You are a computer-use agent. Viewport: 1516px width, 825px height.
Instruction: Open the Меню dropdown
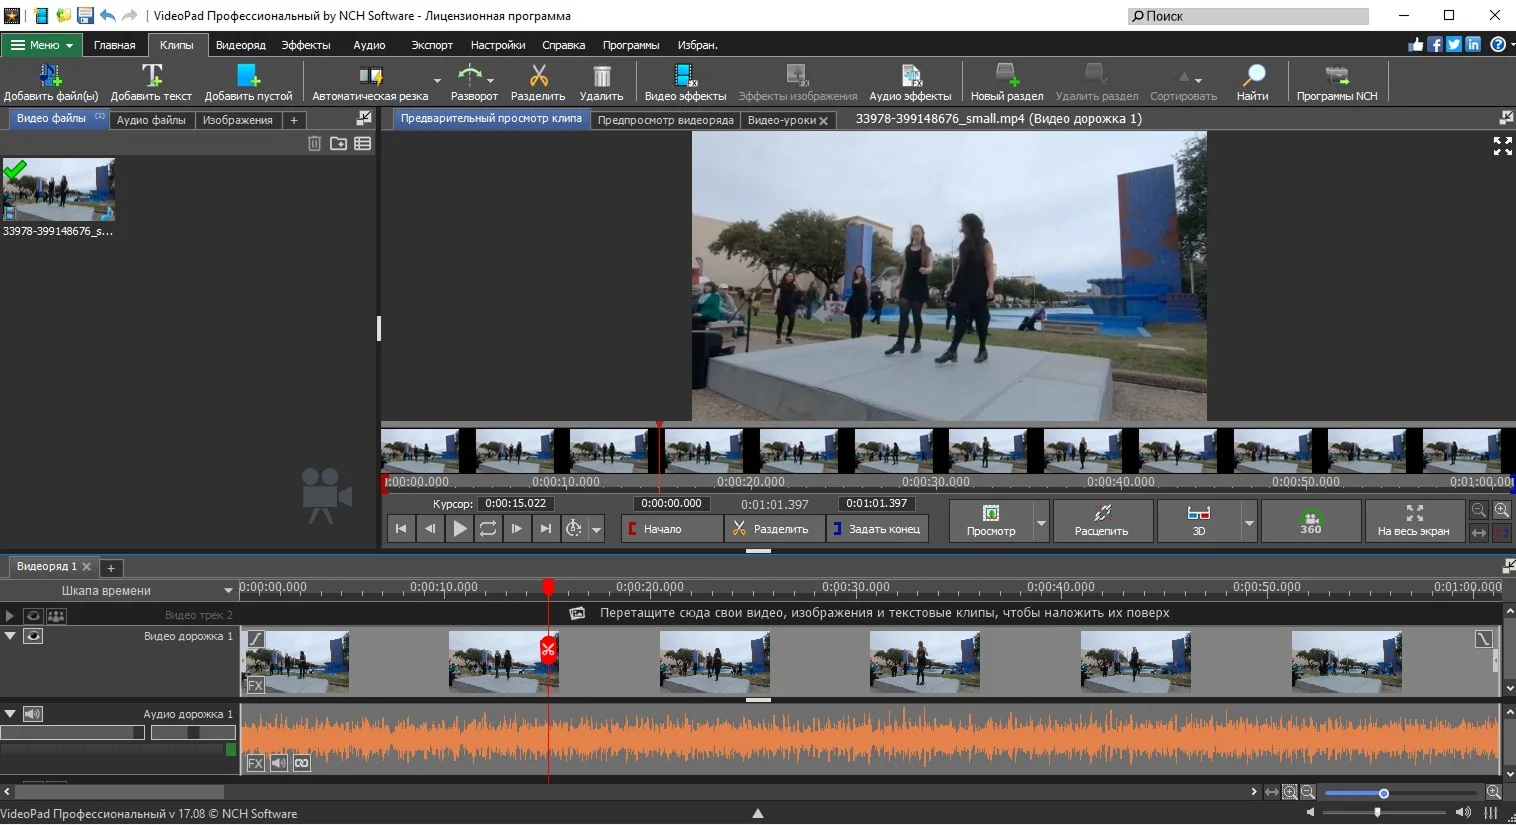click(x=41, y=45)
